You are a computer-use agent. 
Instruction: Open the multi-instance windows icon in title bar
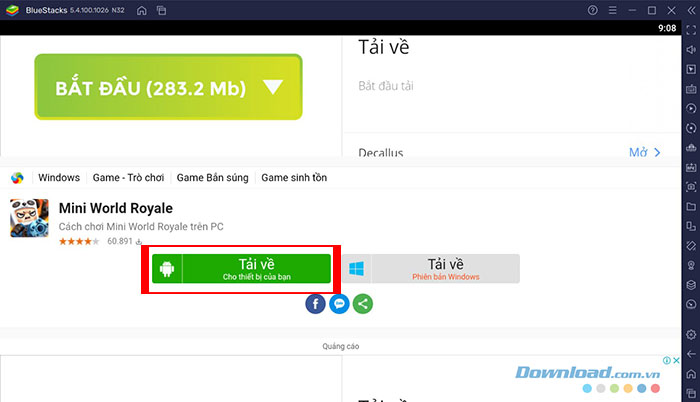[x=161, y=10]
